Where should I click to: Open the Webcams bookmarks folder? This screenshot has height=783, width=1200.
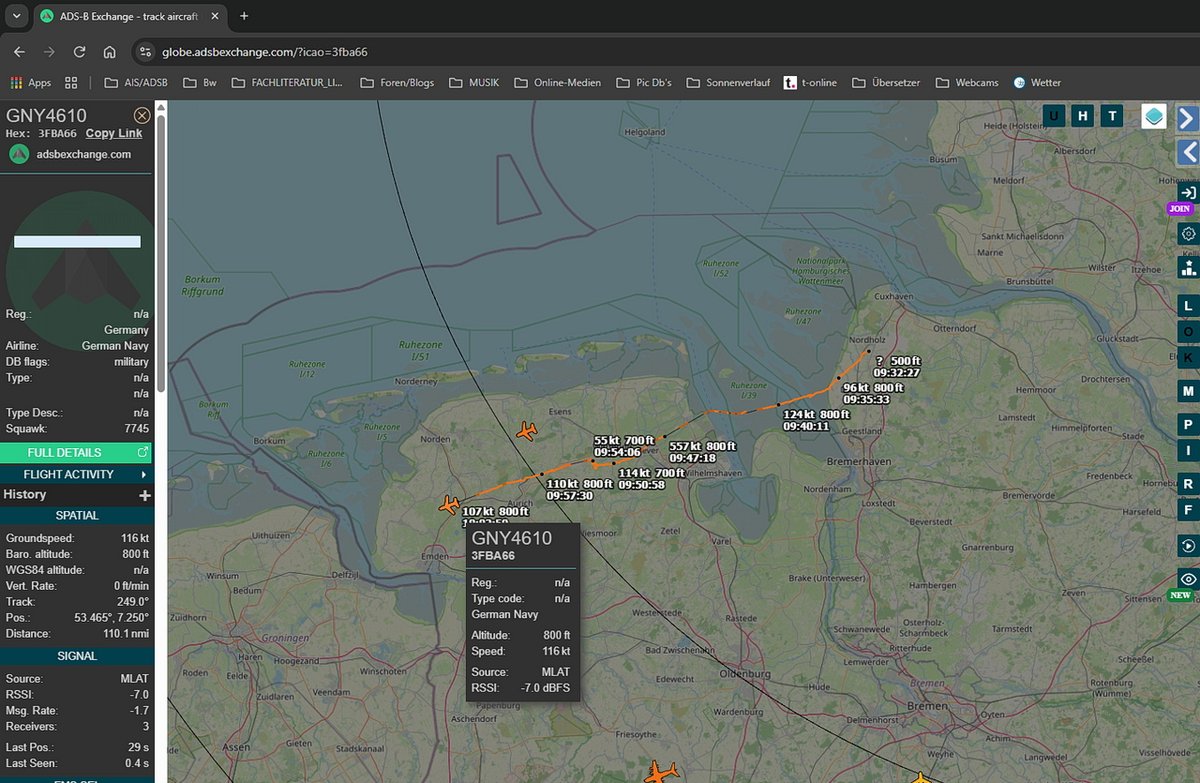coord(967,83)
